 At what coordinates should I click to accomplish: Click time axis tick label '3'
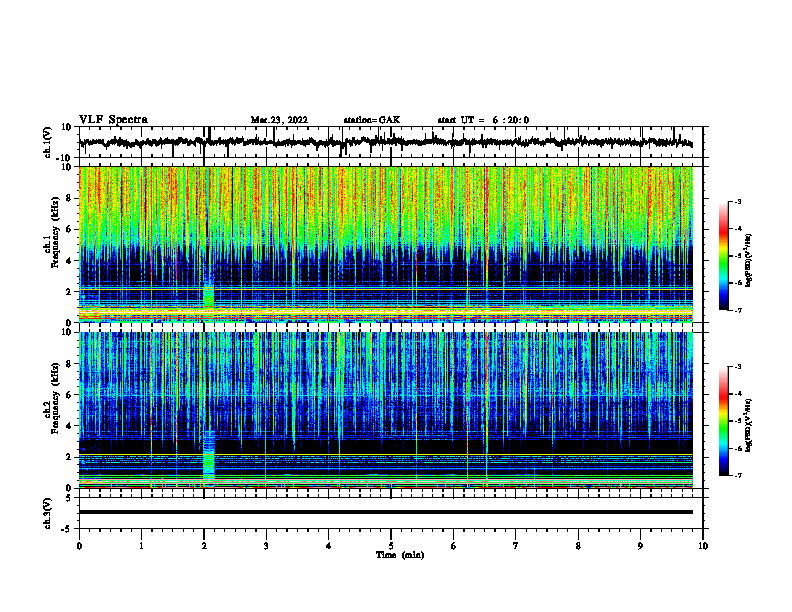(x=266, y=546)
